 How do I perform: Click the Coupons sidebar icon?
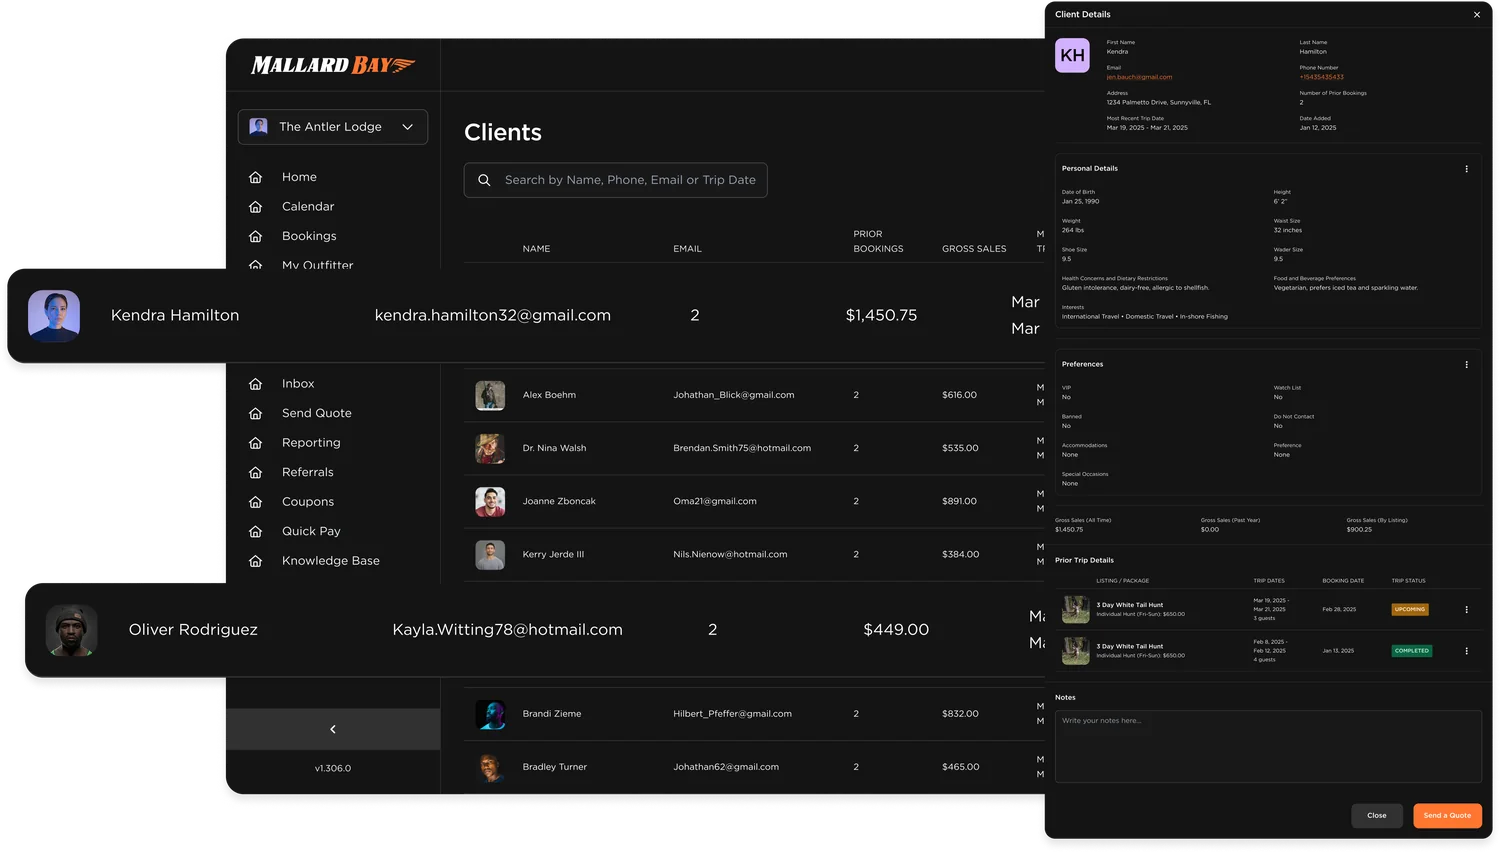[256, 502]
